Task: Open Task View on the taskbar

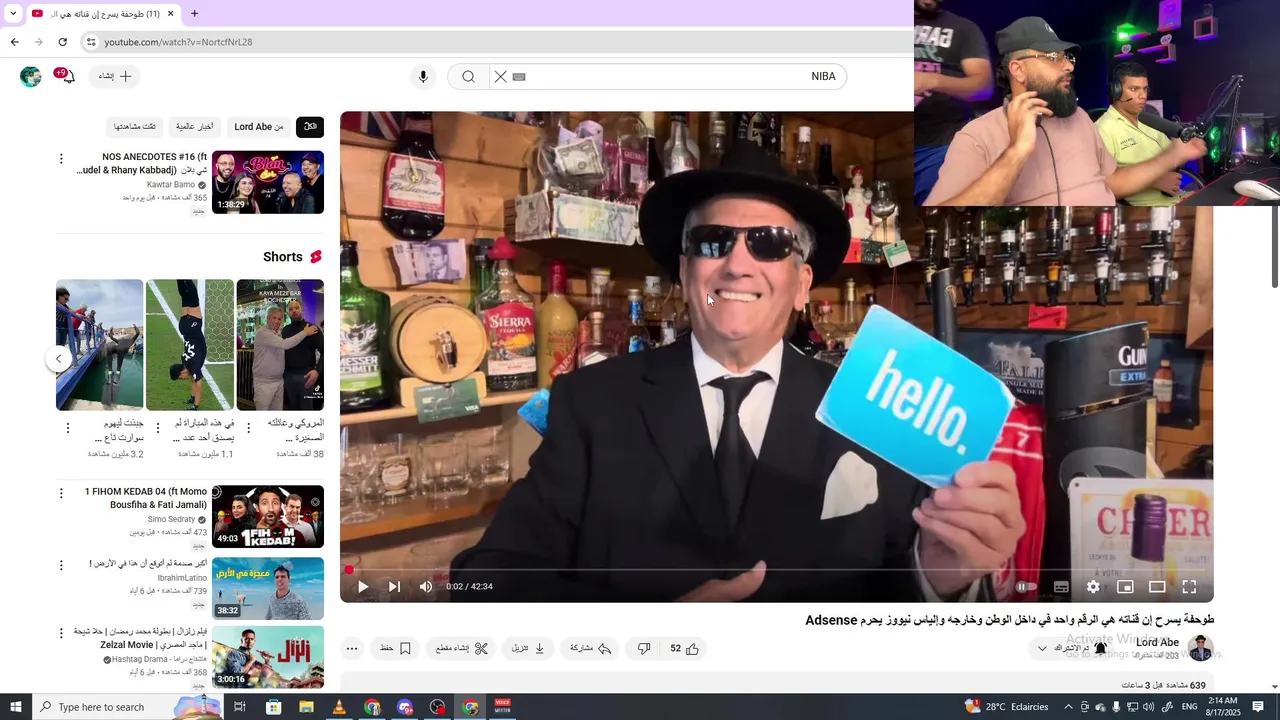Action: pos(240,707)
